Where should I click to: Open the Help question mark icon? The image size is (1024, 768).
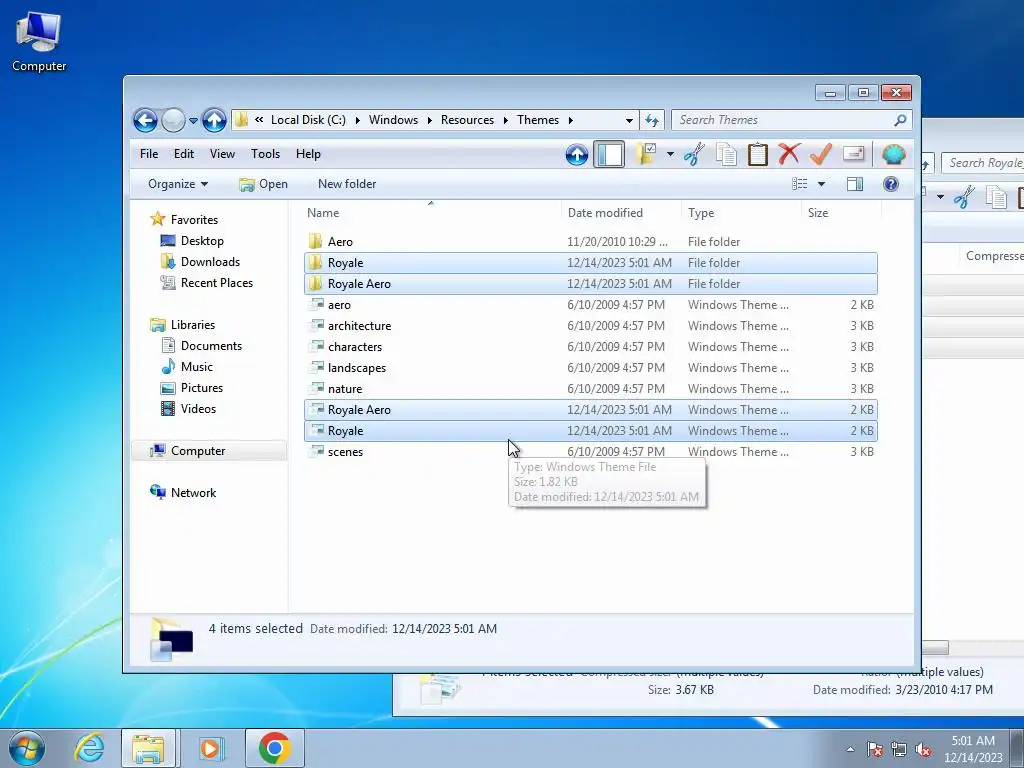[x=891, y=184]
